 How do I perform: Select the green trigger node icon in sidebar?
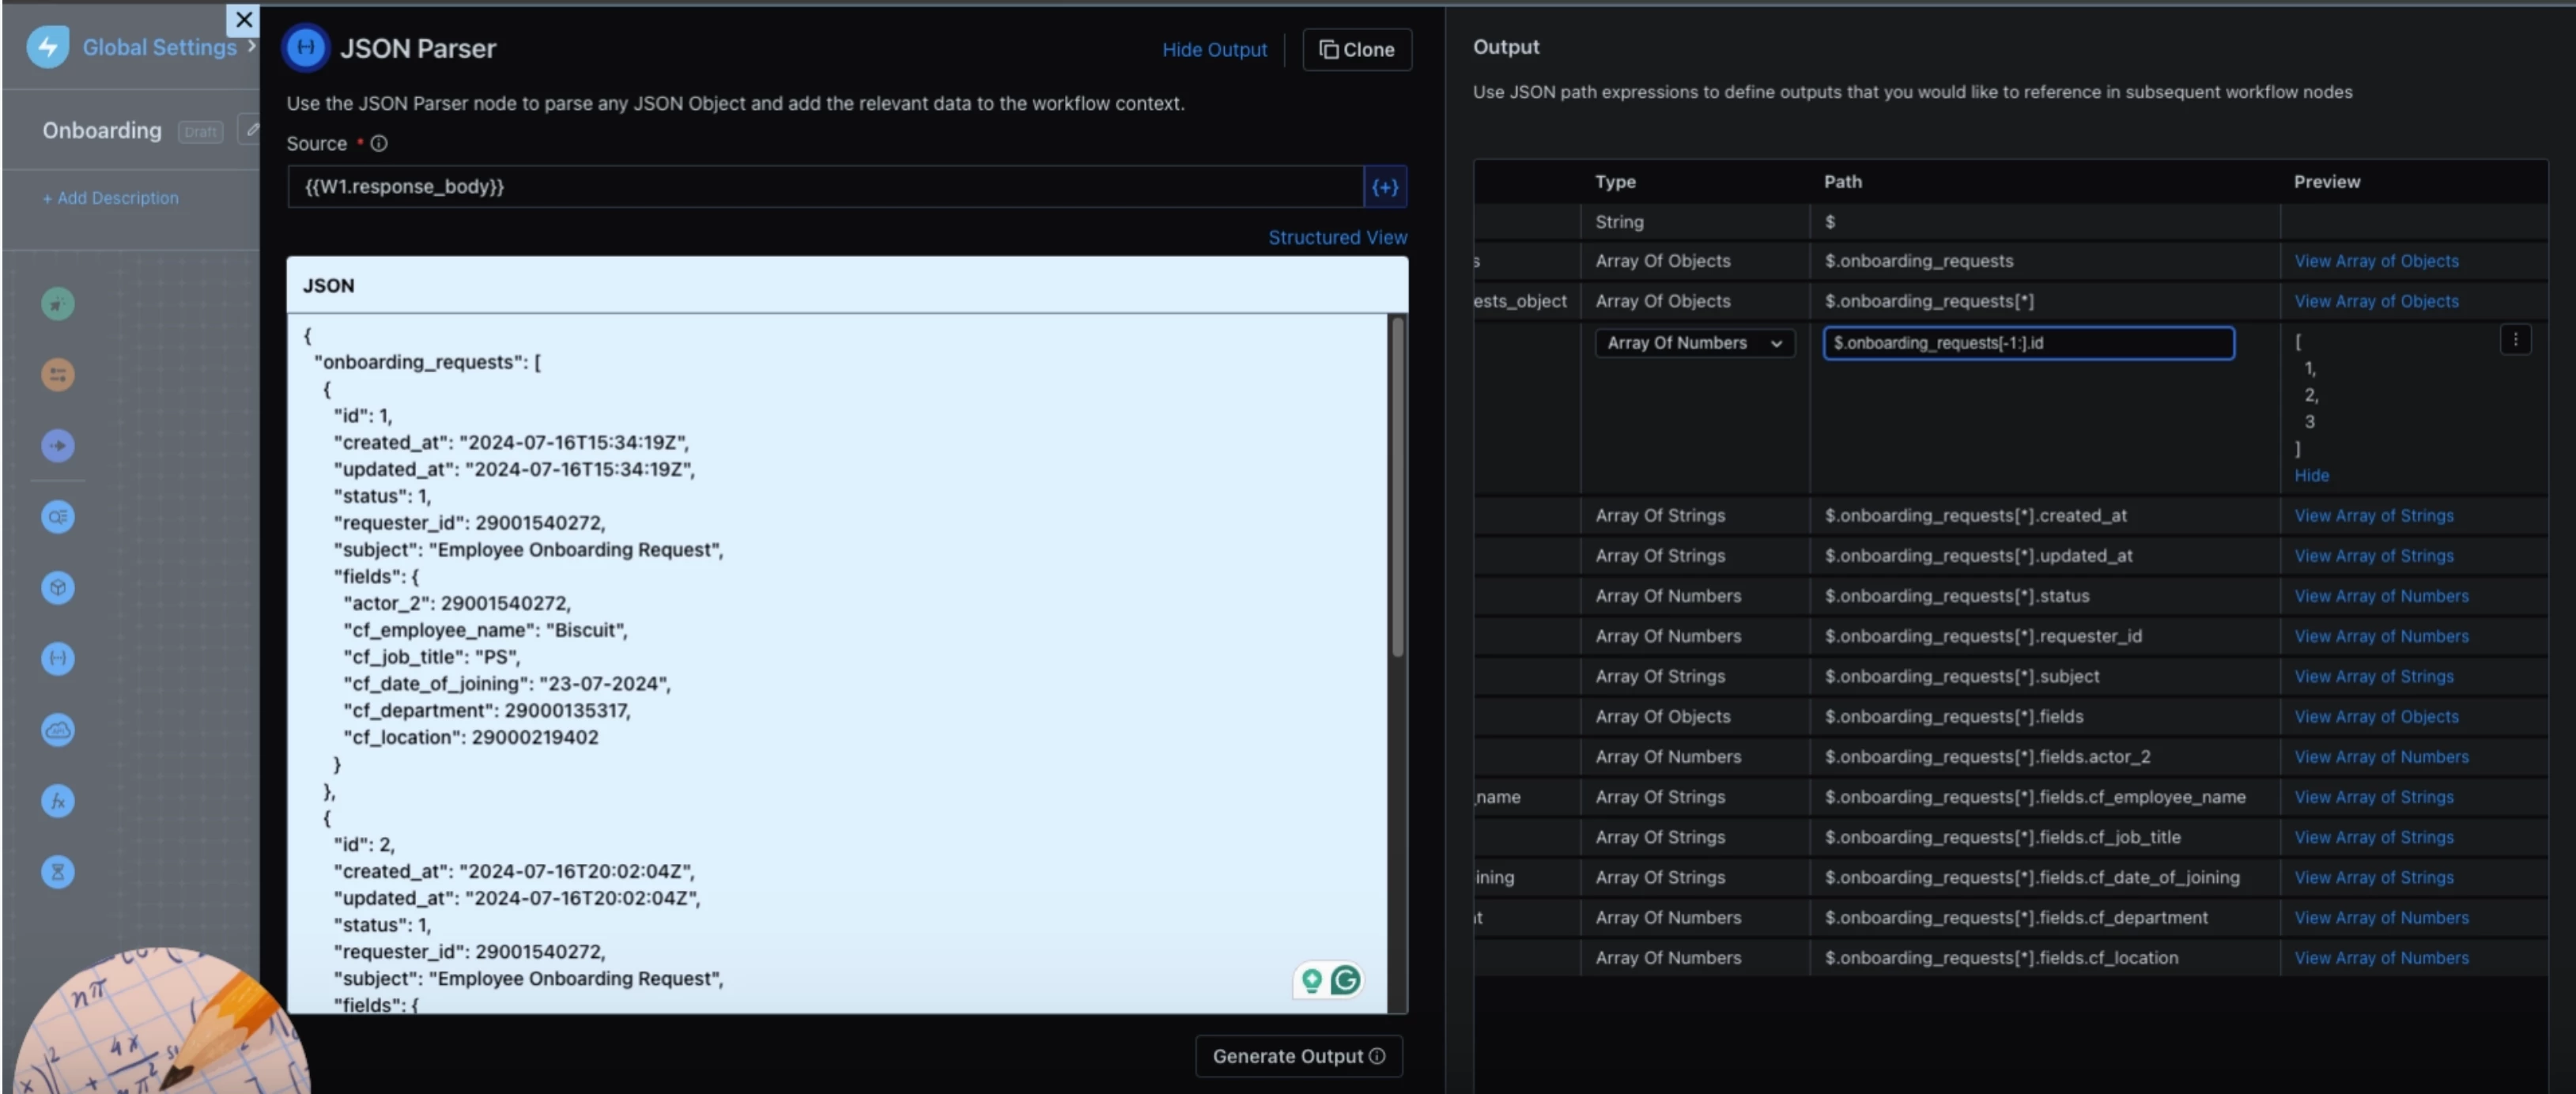tap(58, 303)
